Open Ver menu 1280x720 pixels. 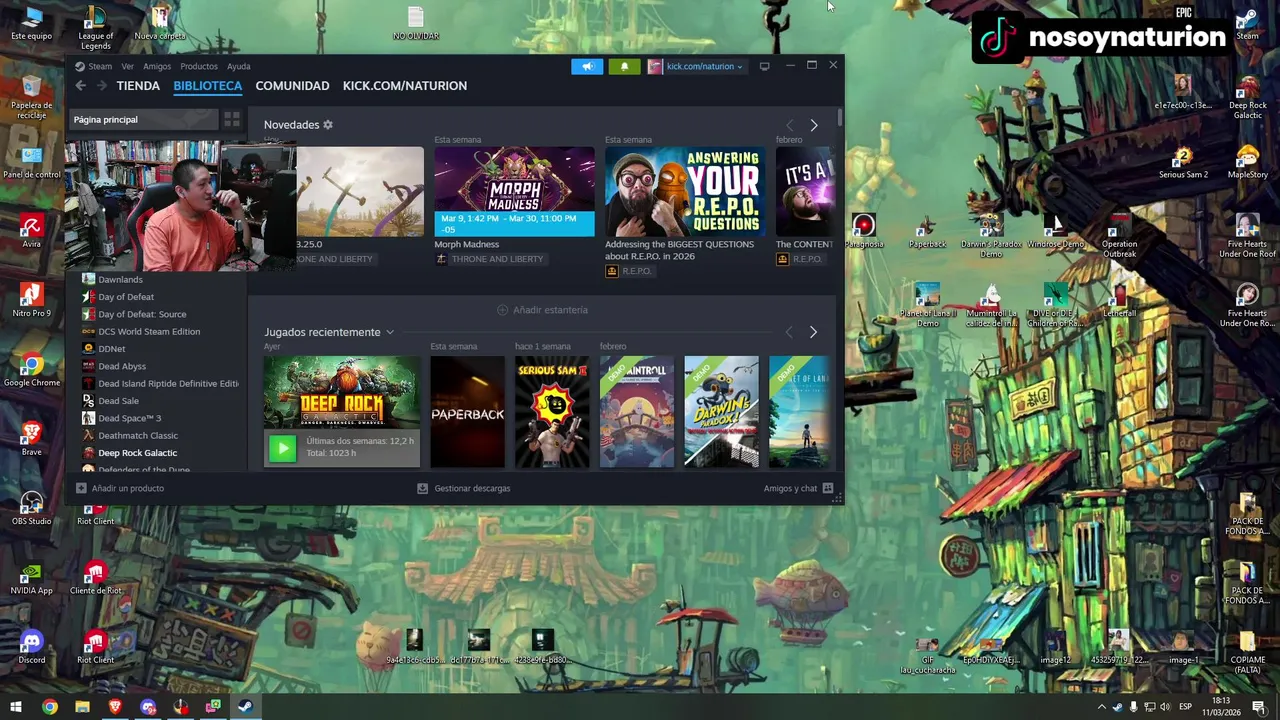(x=127, y=66)
